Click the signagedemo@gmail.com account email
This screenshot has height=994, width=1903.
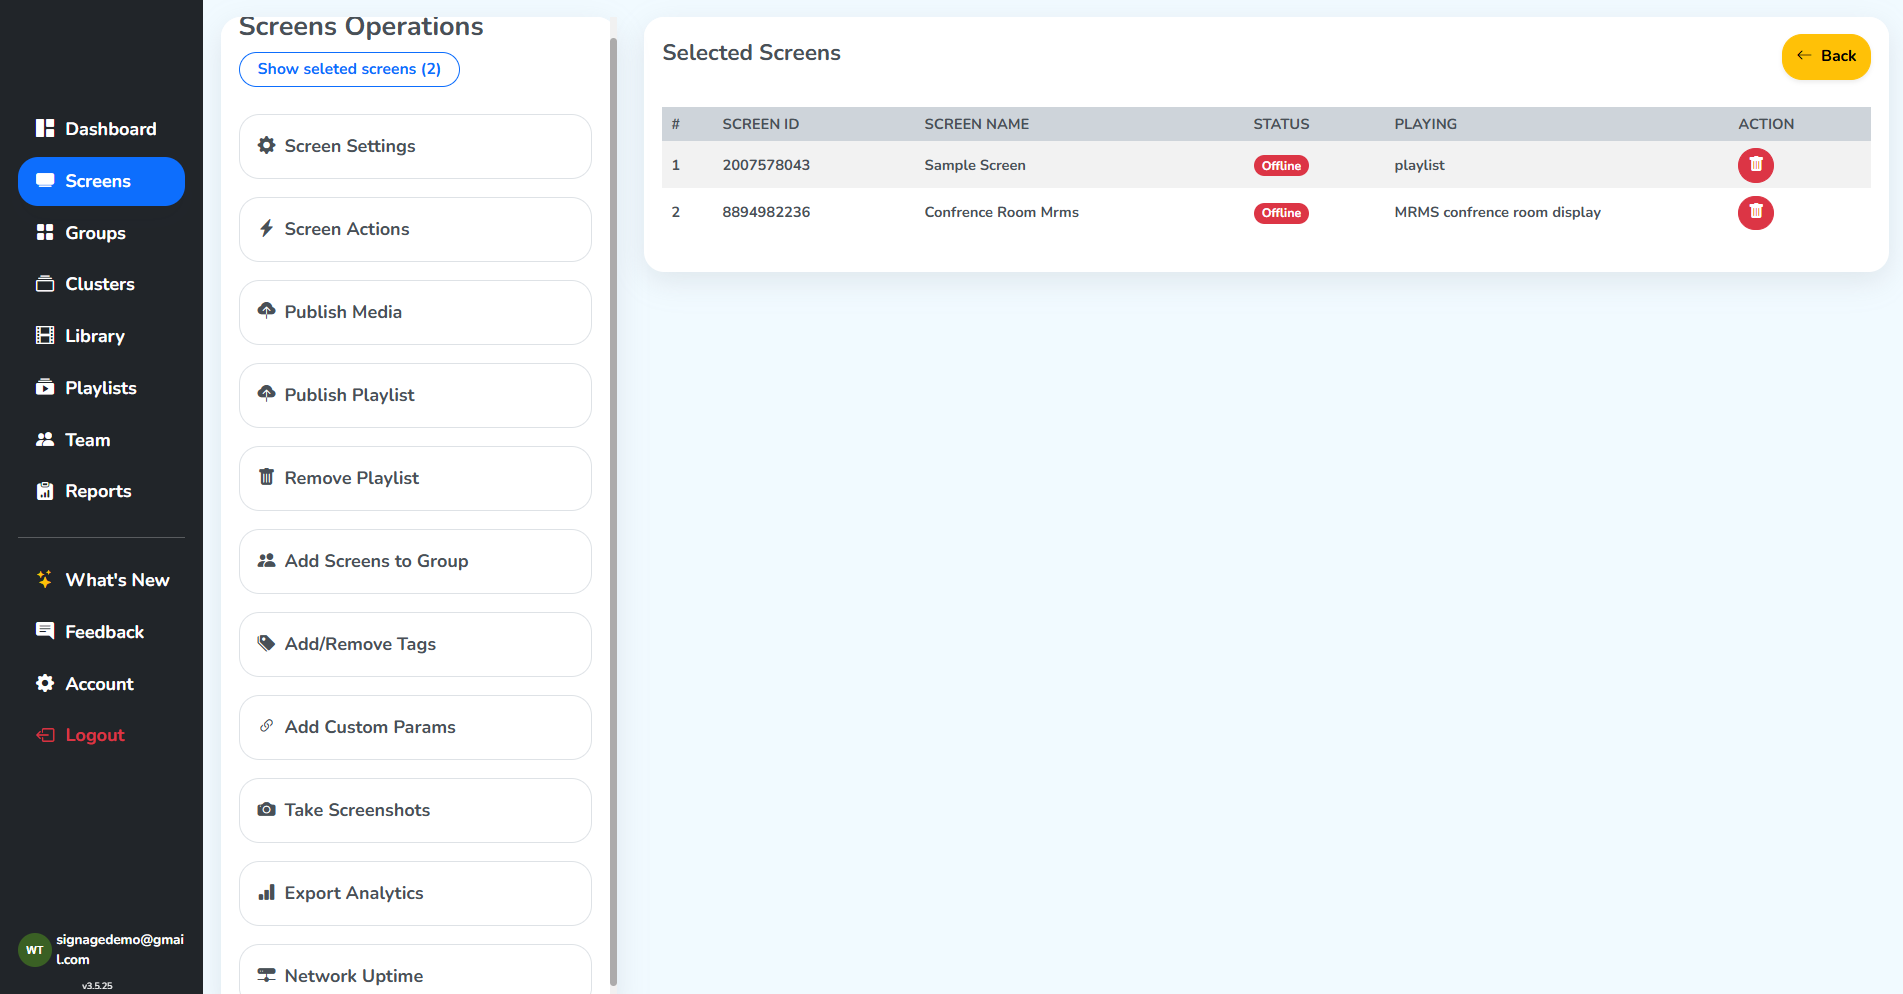pos(120,949)
